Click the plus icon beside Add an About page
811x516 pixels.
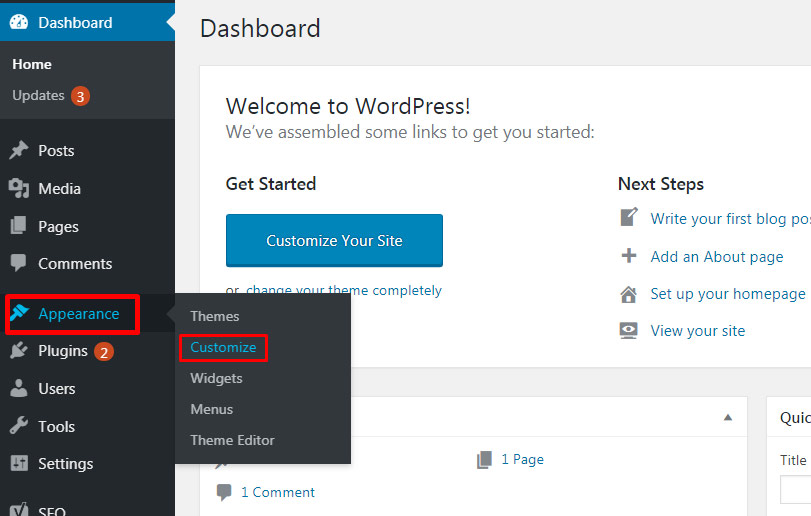[x=629, y=255]
